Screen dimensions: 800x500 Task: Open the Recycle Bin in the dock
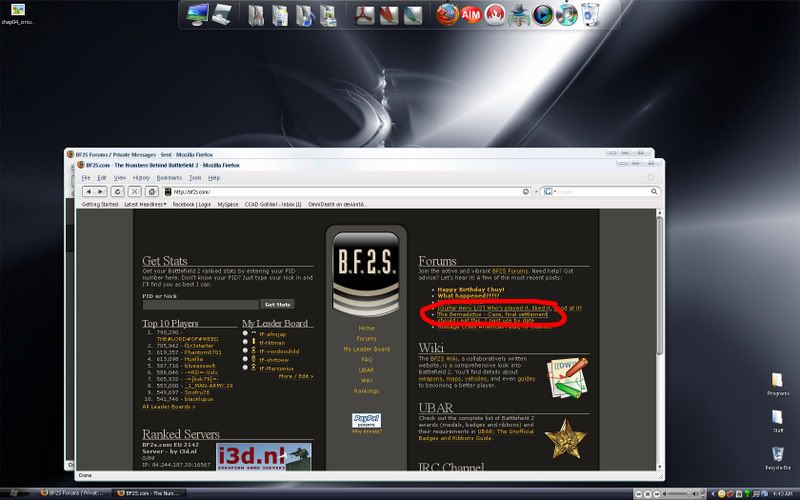[590, 14]
